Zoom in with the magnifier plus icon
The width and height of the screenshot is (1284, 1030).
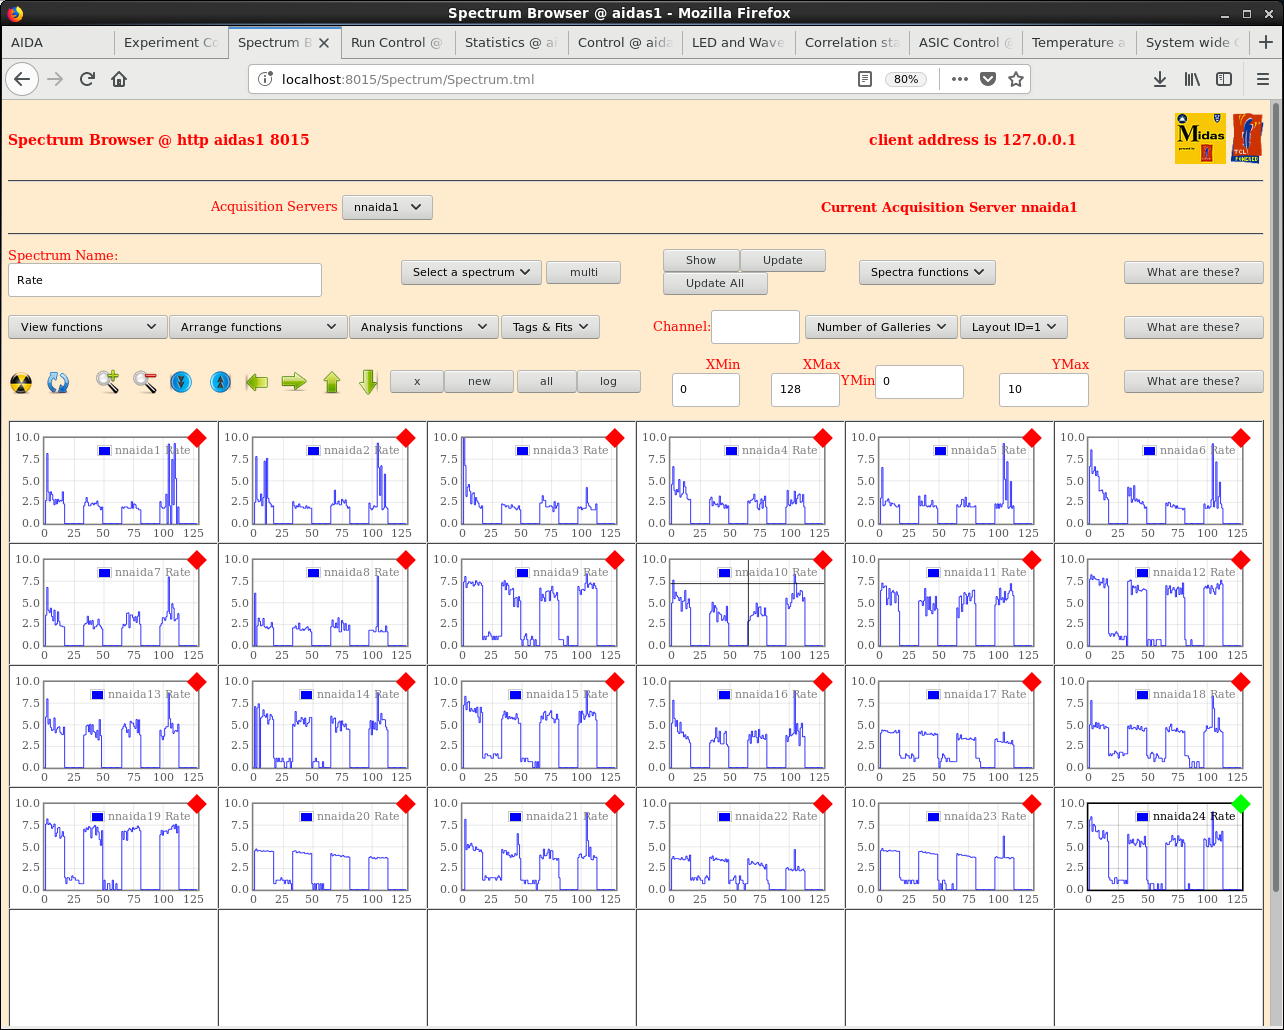pos(107,381)
